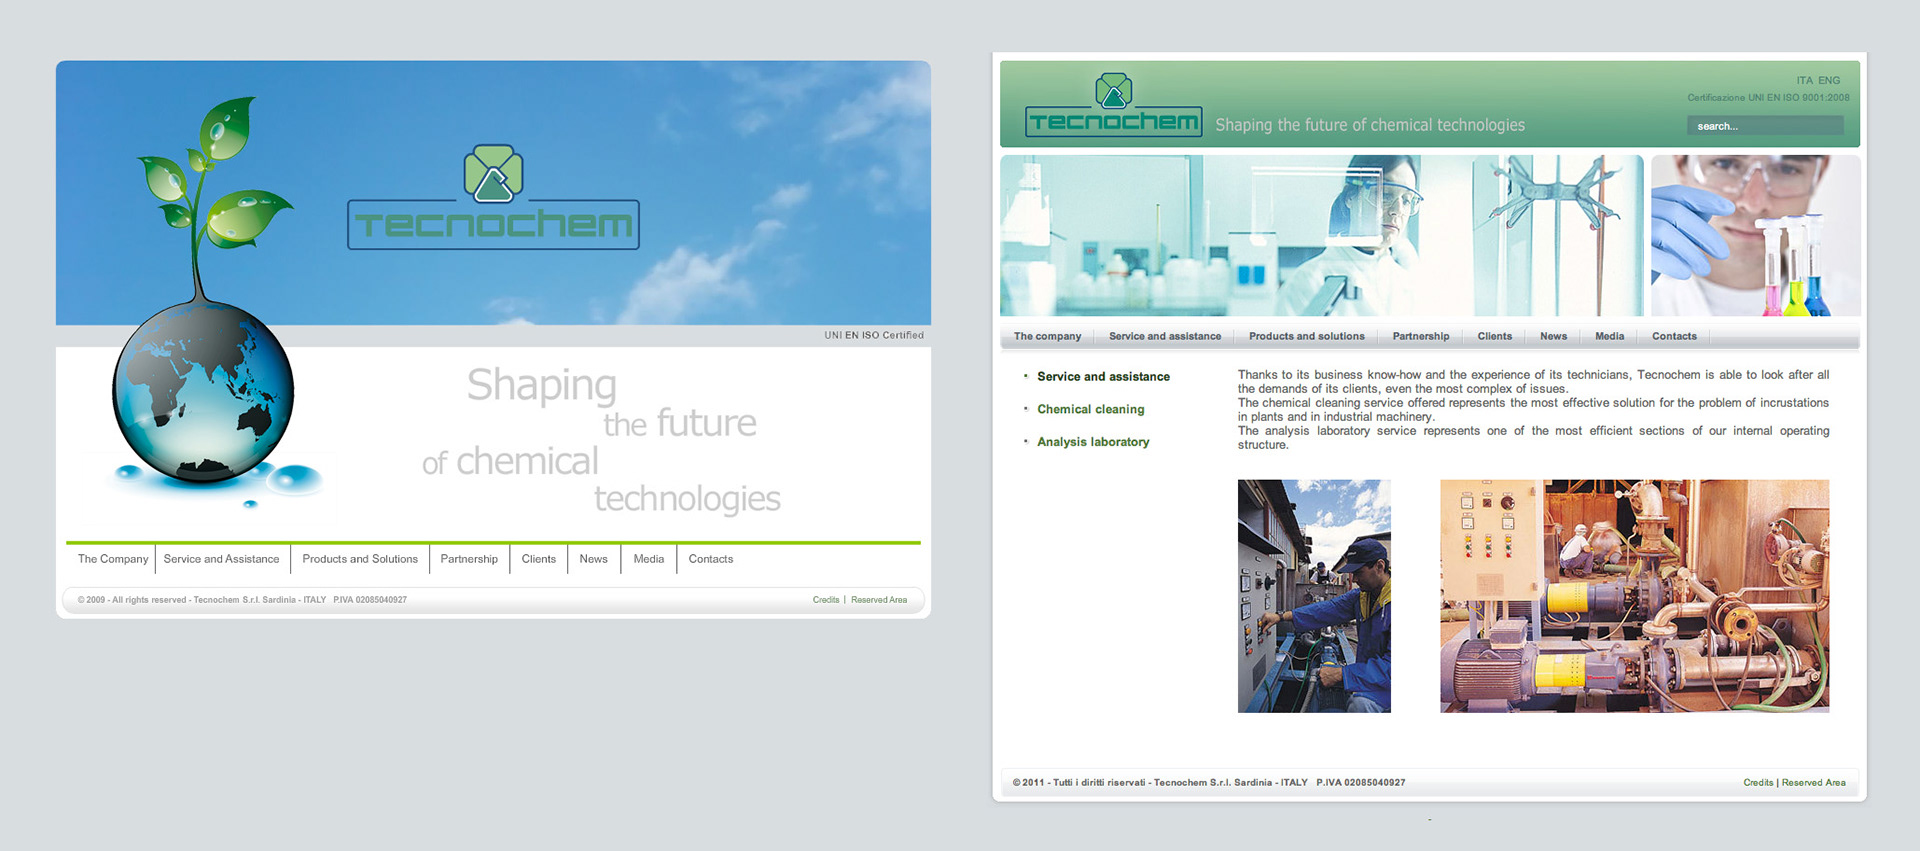Image resolution: width=1920 pixels, height=851 pixels.
Task: Open The Company in the left homepage menu
Action: coord(113,559)
